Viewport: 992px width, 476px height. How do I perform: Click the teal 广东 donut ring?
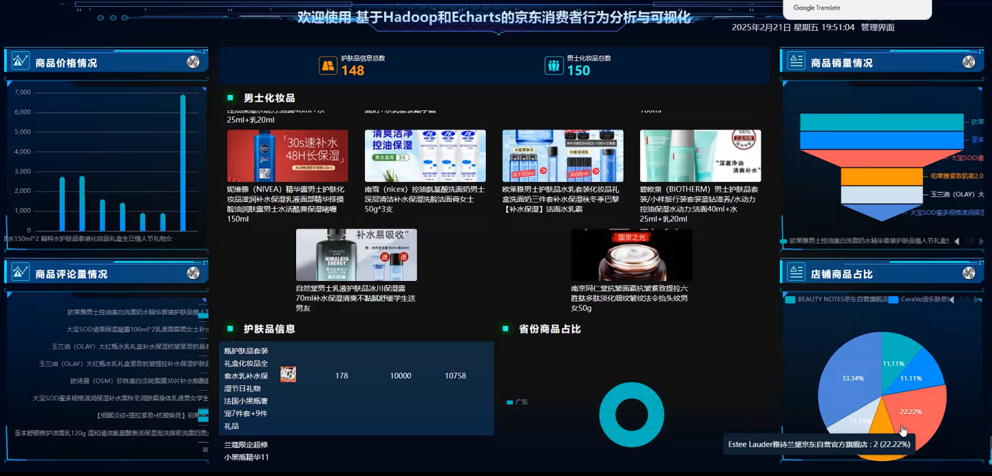(606, 415)
